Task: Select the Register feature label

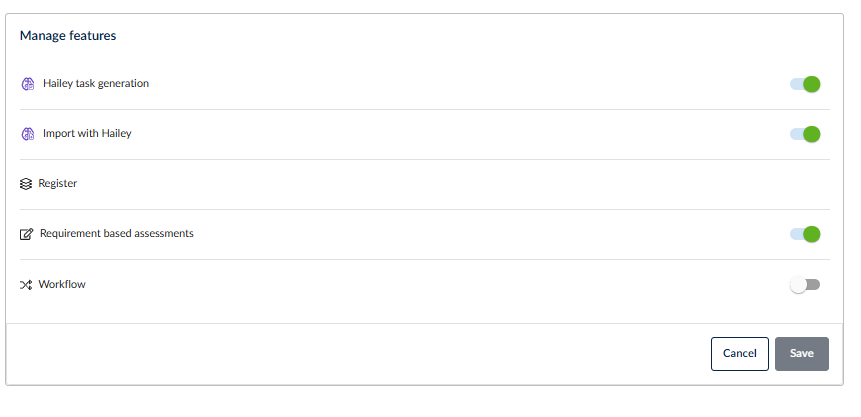Action: click(58, 184)
